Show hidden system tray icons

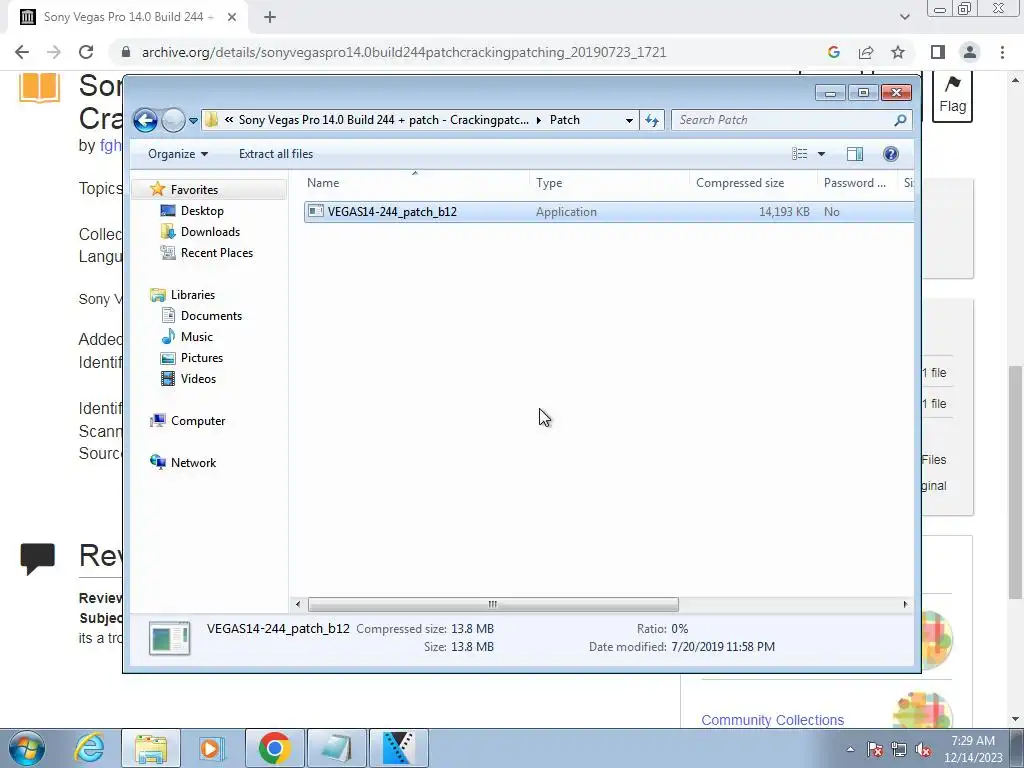point(850,749)
